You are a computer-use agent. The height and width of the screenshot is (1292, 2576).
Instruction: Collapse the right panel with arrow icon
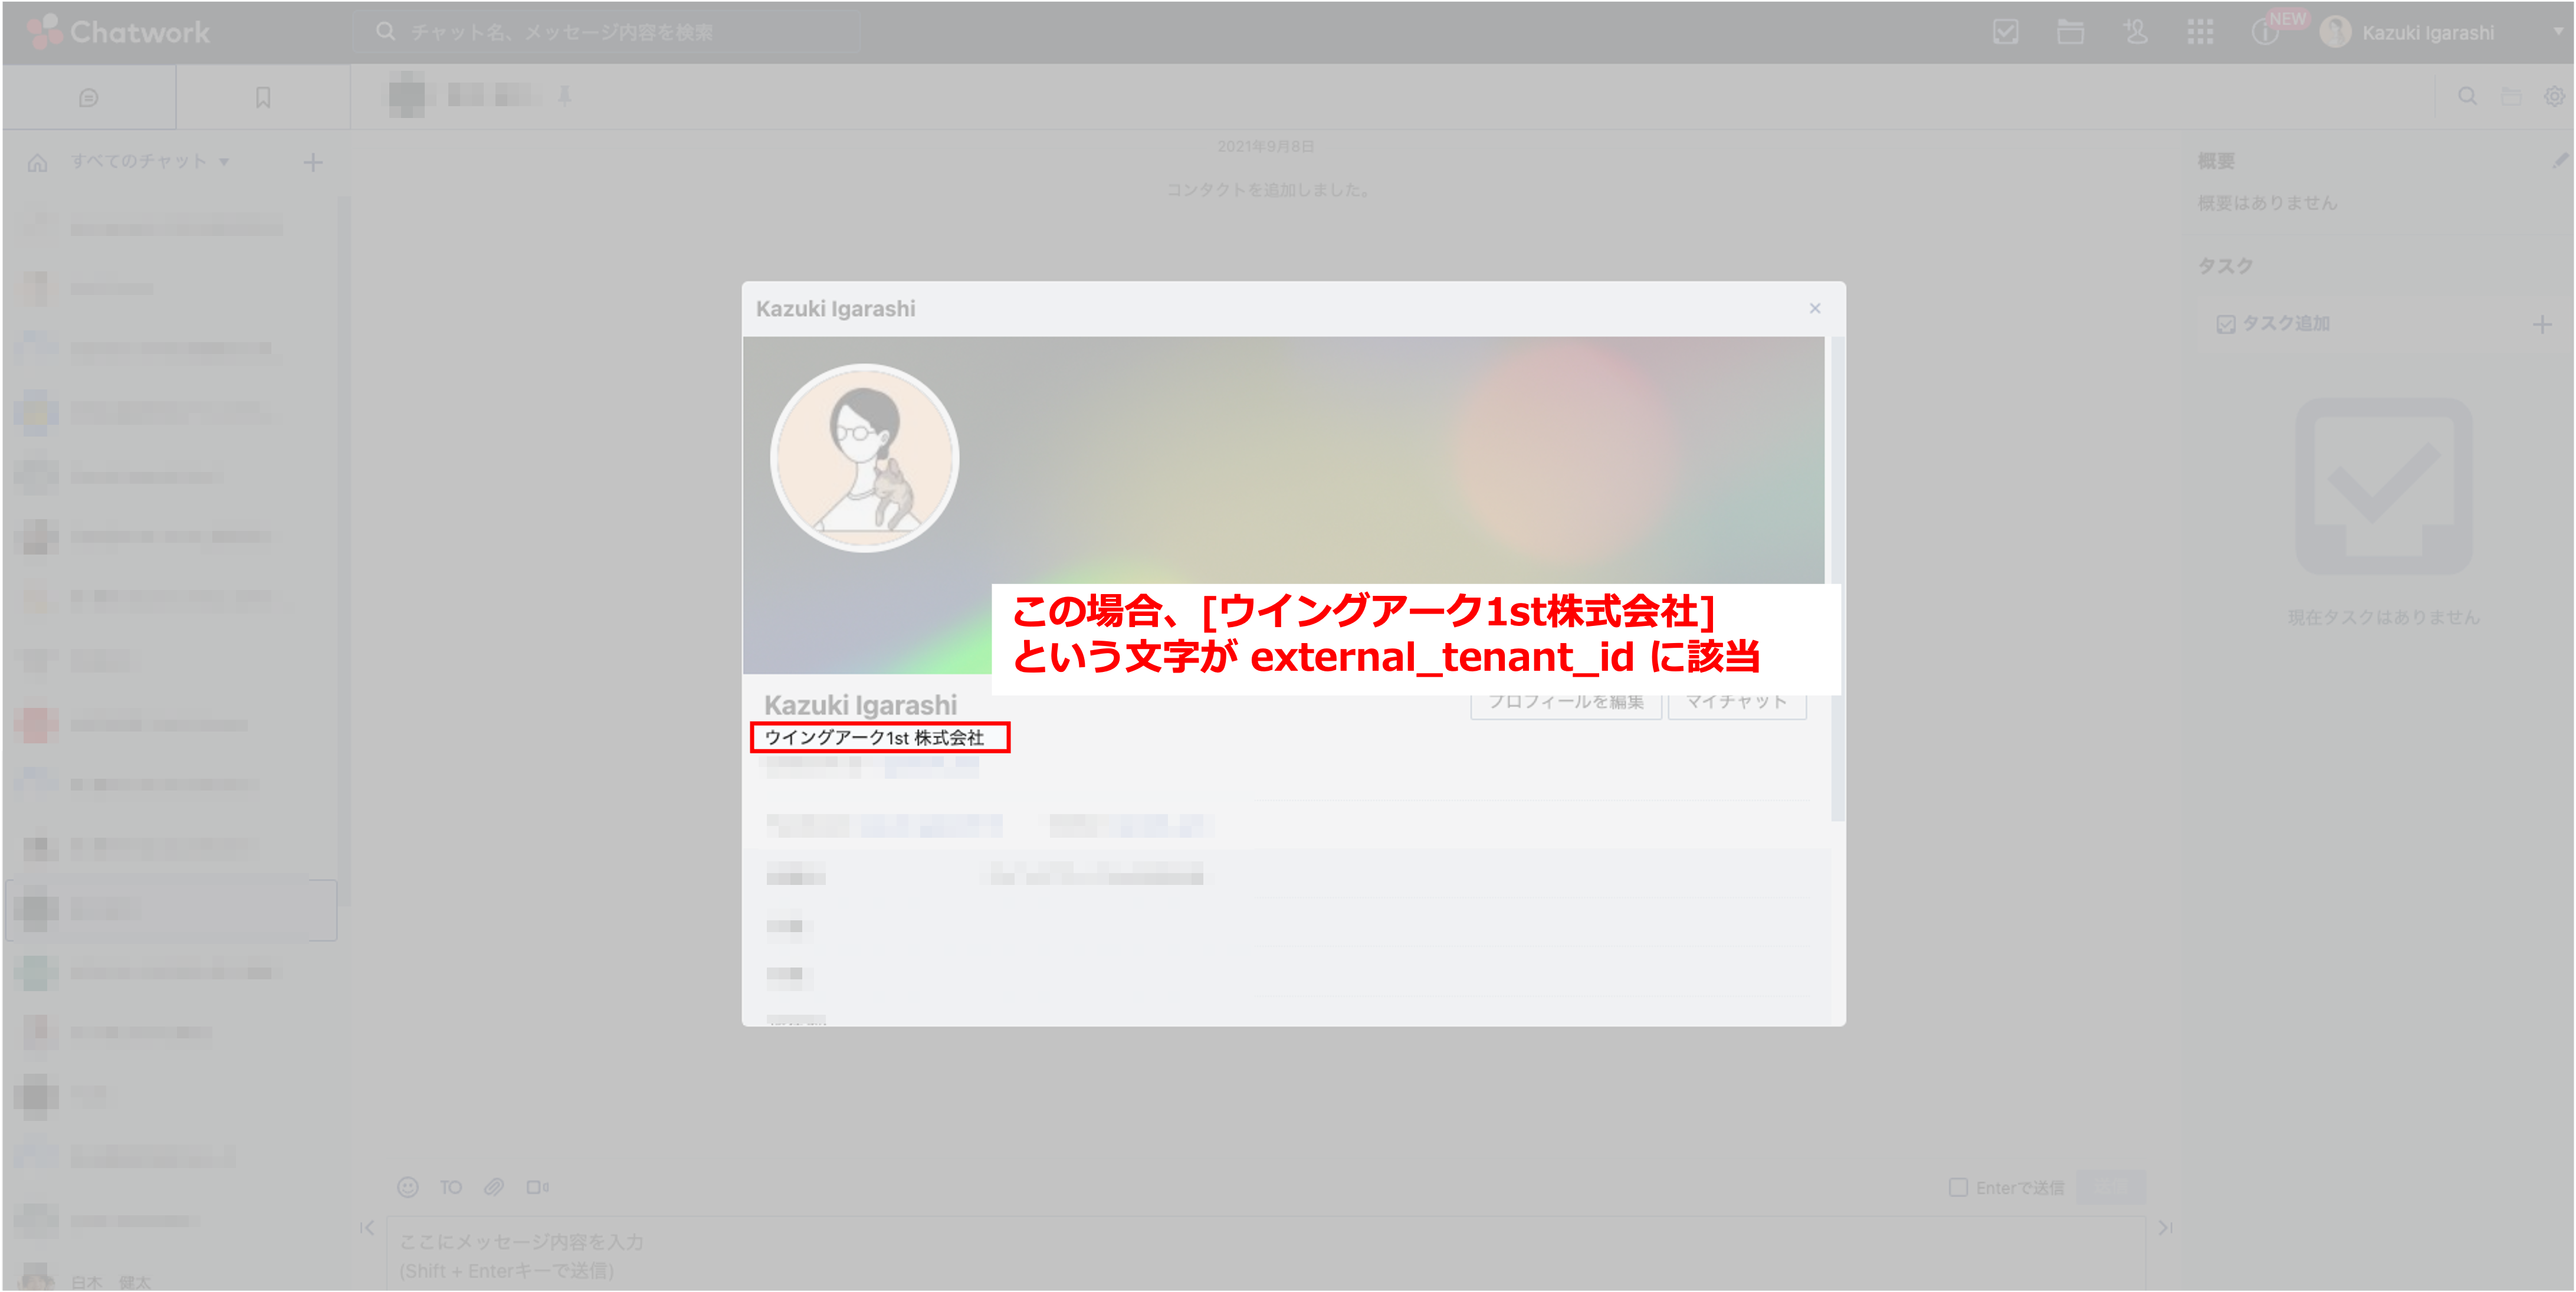click(x=2165, y=1228)
